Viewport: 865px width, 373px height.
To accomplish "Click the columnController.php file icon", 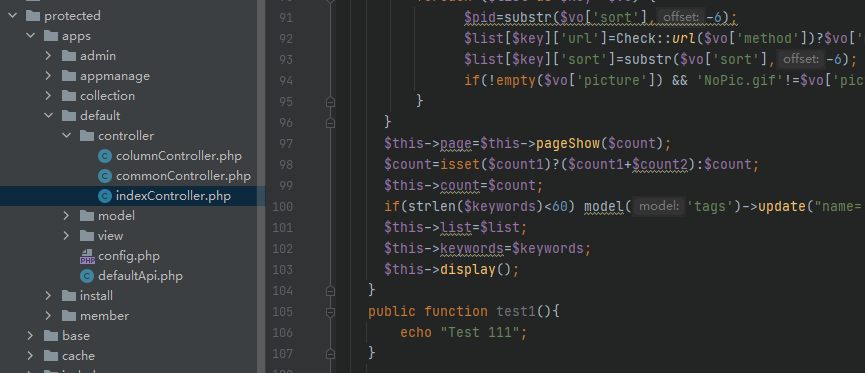I will (x=104, y=156).
